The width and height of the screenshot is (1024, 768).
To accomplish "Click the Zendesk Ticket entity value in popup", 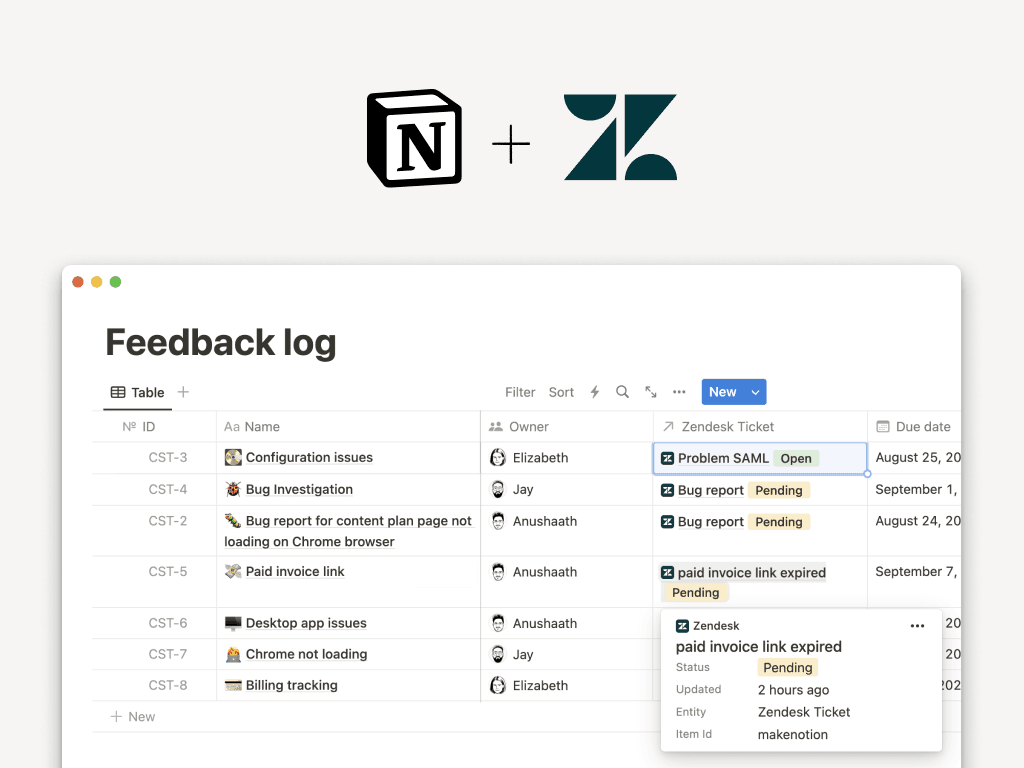I will [x=804, y=712].
